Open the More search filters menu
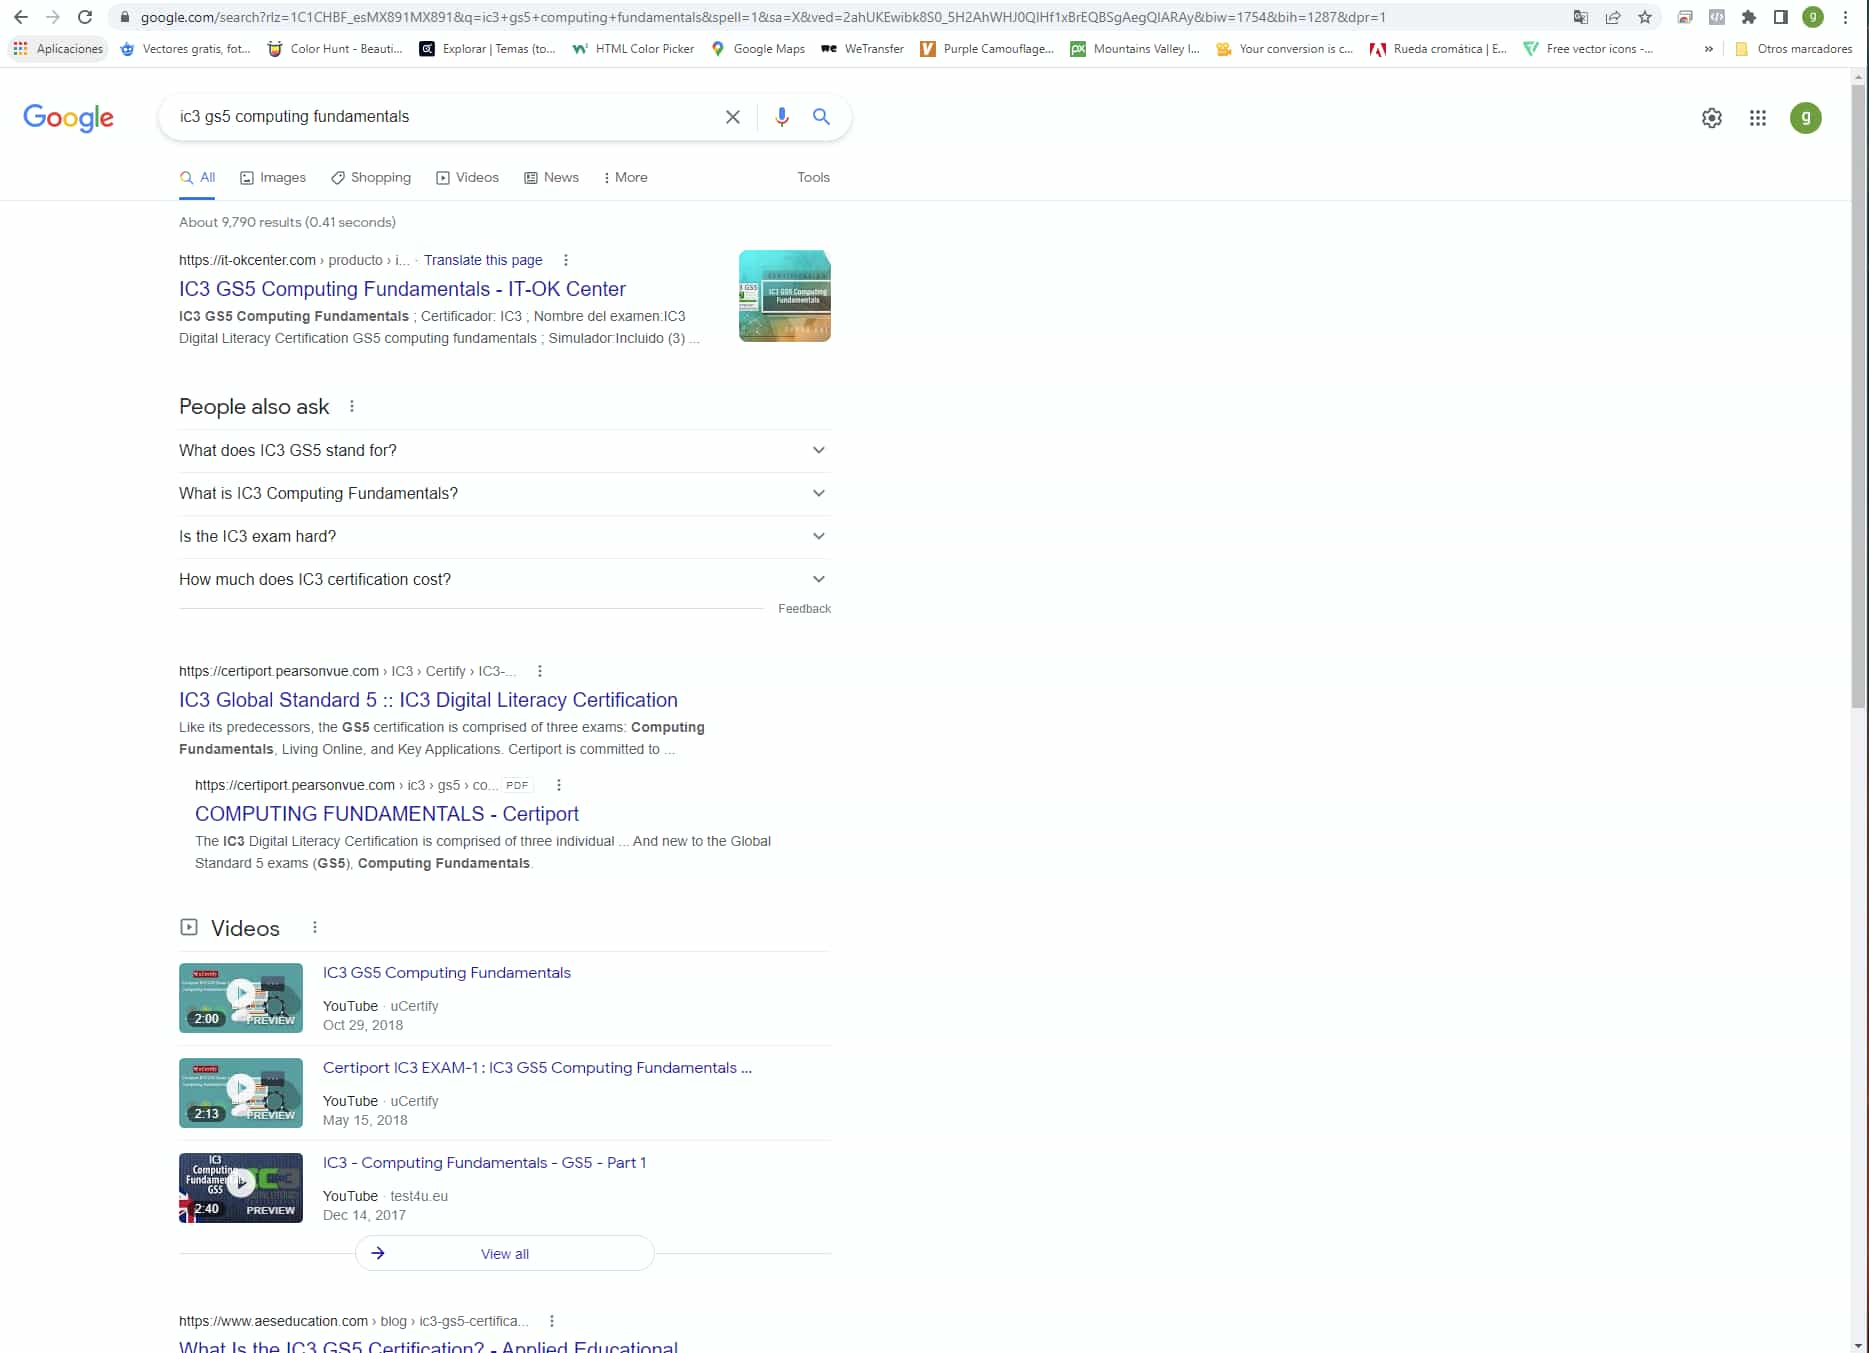Screen dimensions: 1869x1353 pos(625,177)
